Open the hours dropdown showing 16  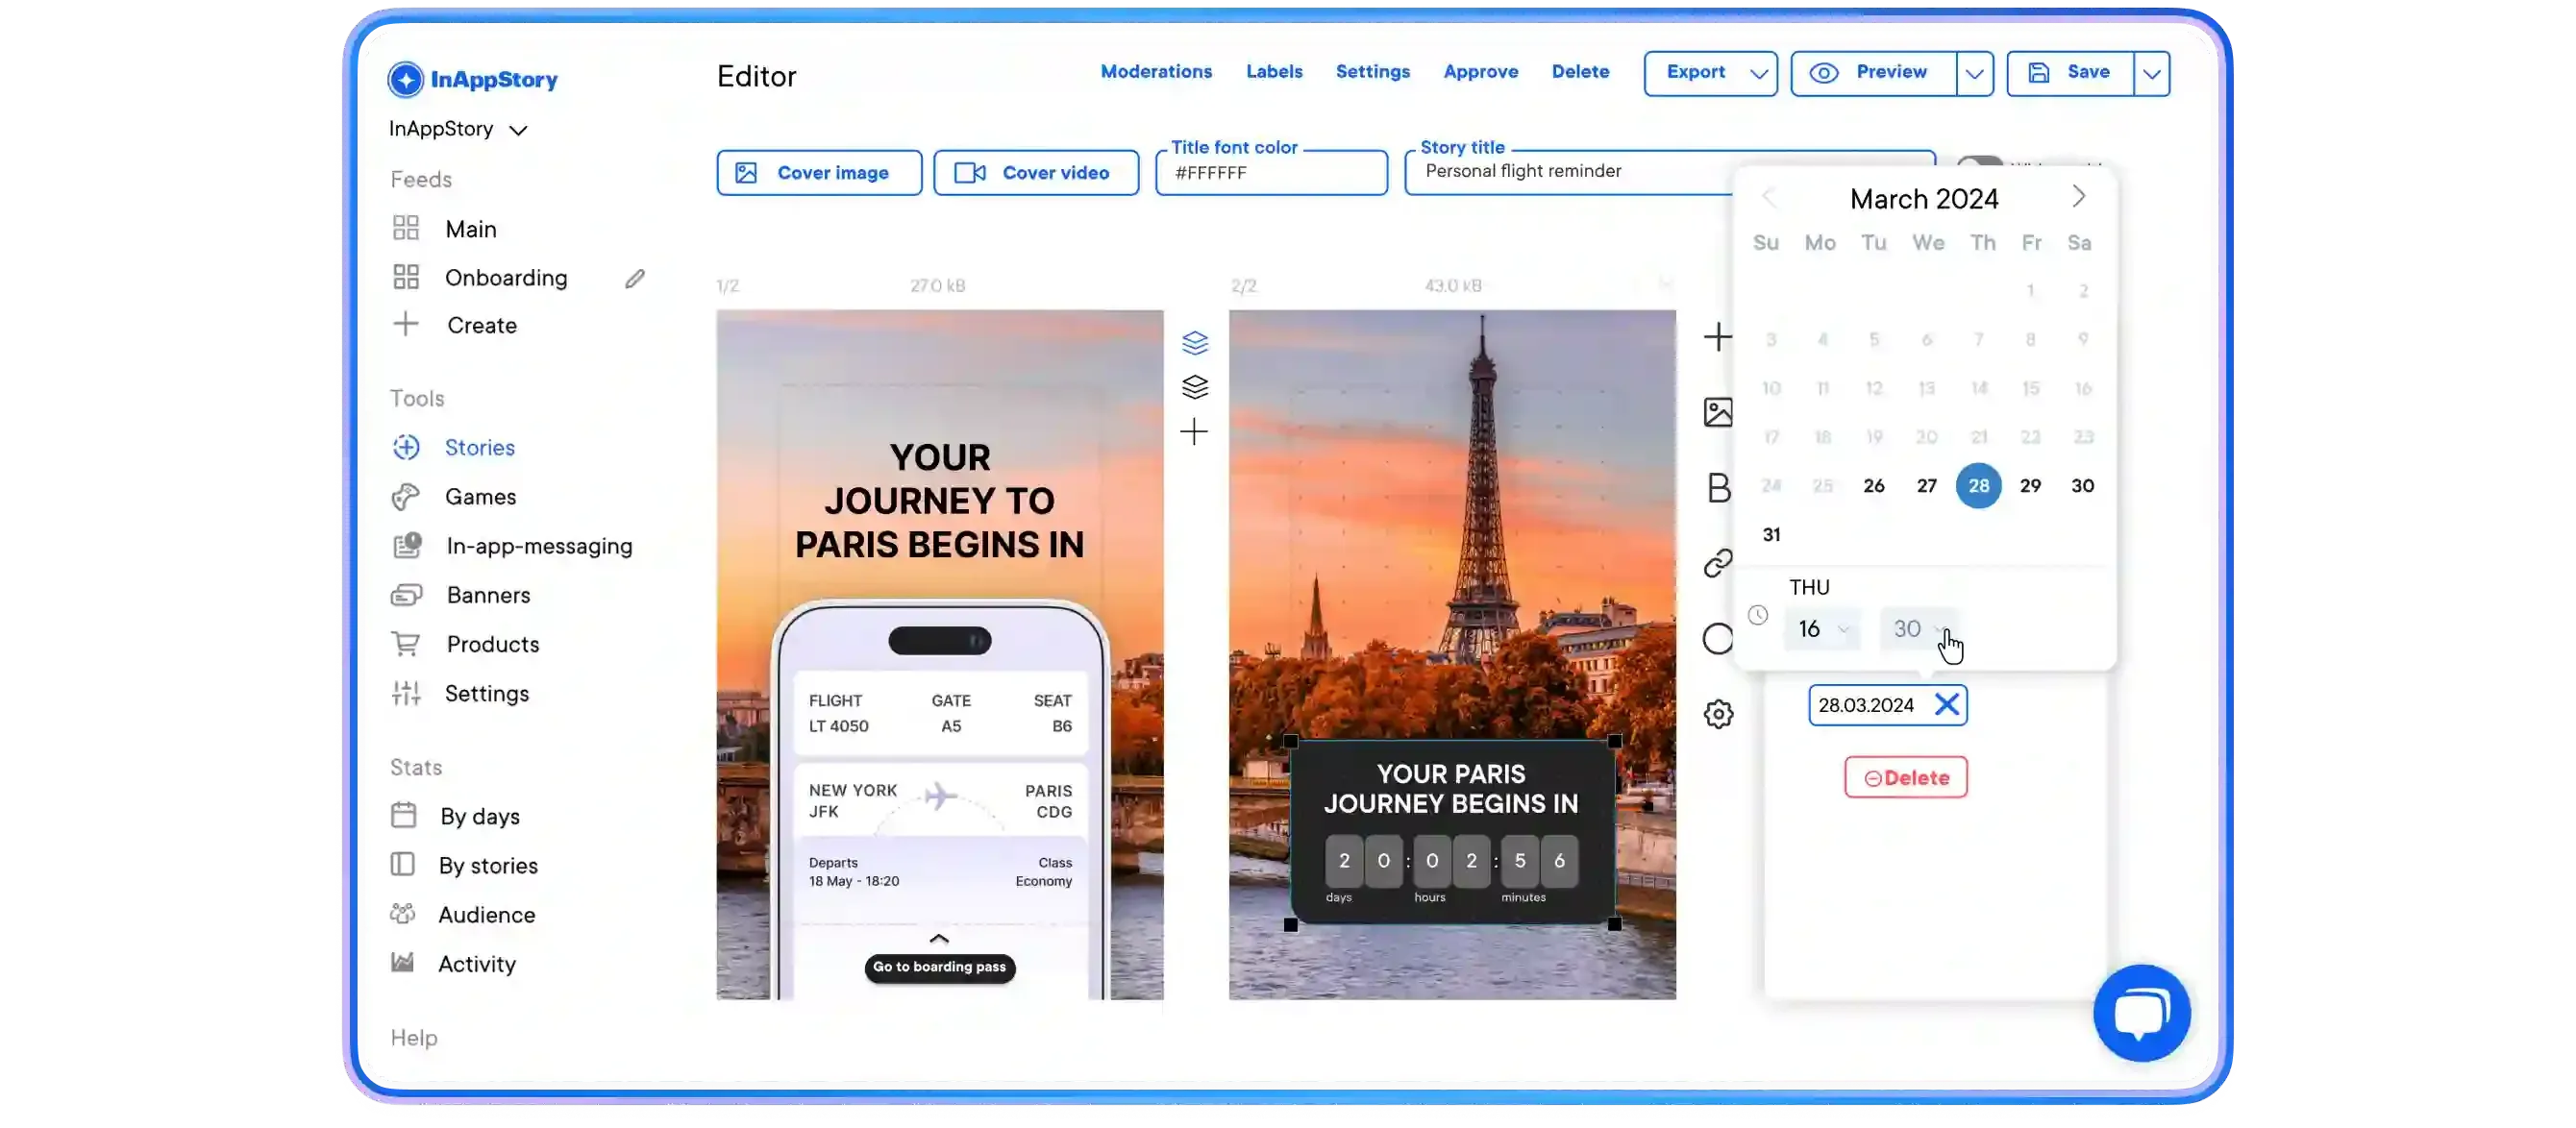coord(1822,629)
